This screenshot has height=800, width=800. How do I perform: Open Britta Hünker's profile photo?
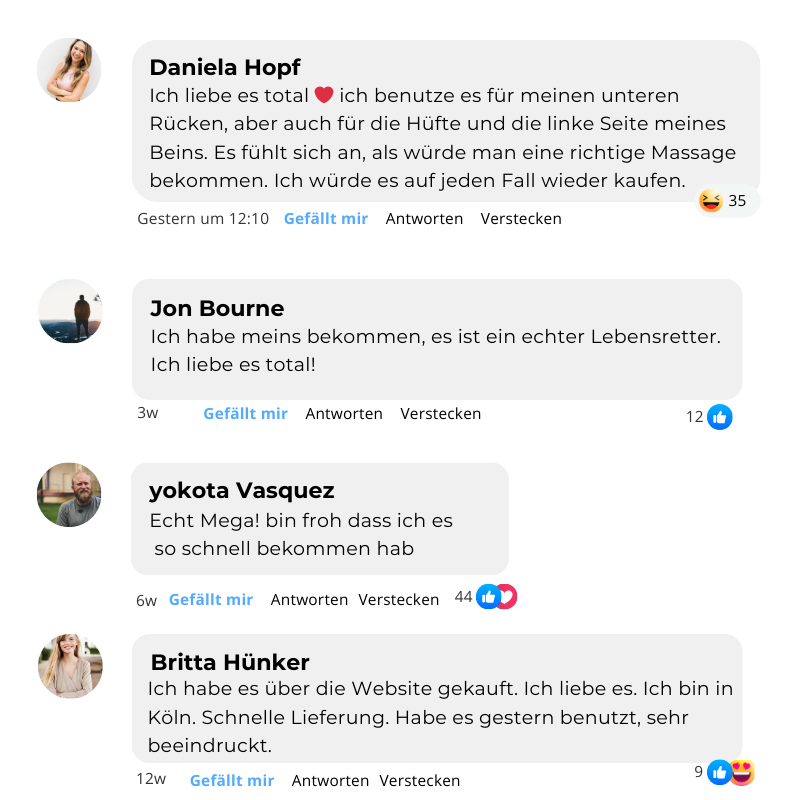(x=70, y=666)
